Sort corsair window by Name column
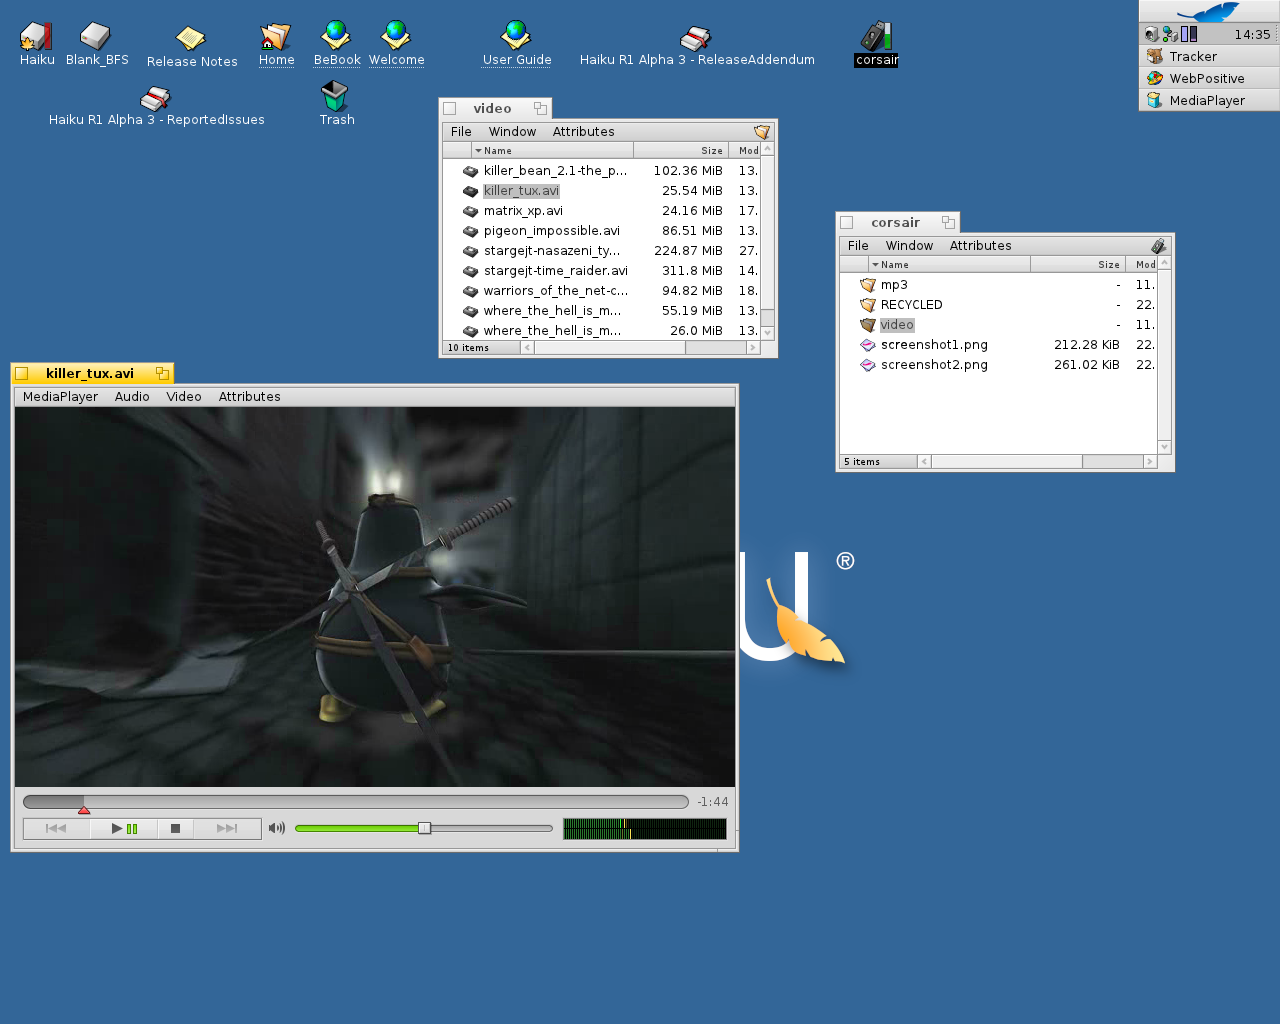This screenshot has width=1280, height=1024. click(x=949, y=264)
